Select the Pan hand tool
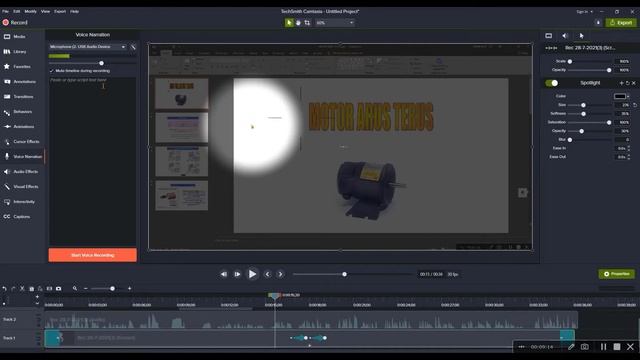This screenshot has width=640, height=360. coord(298,23)
